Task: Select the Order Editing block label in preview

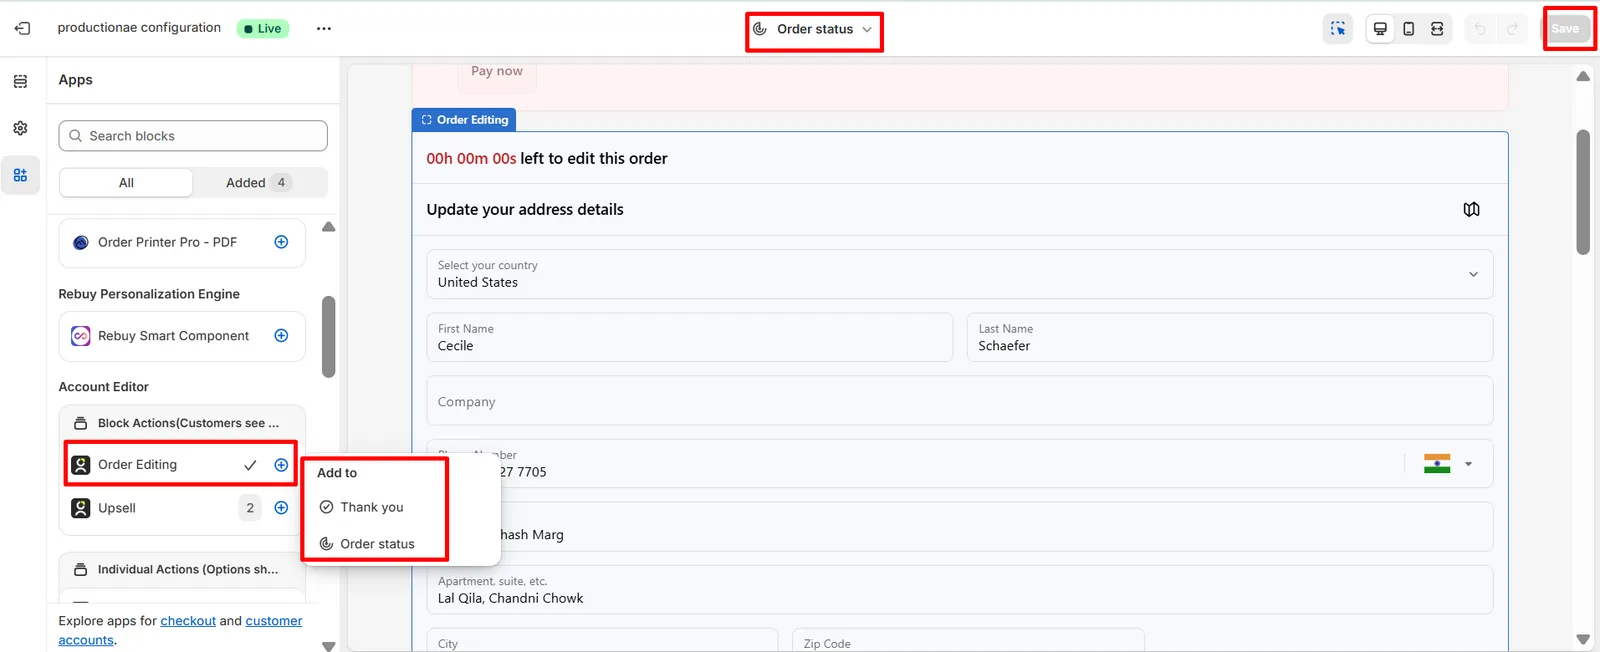Action: 464,120
